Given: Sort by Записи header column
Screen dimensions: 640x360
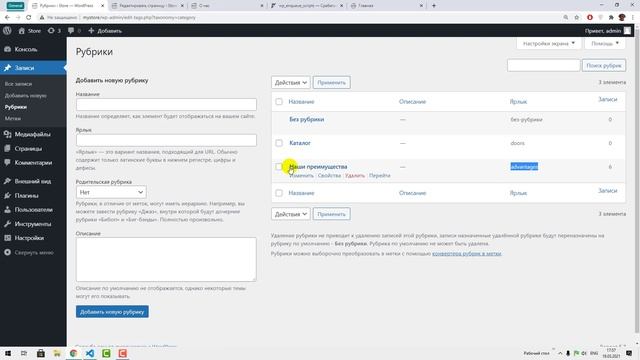Looking at the screenshot, I should pos(607,99).
